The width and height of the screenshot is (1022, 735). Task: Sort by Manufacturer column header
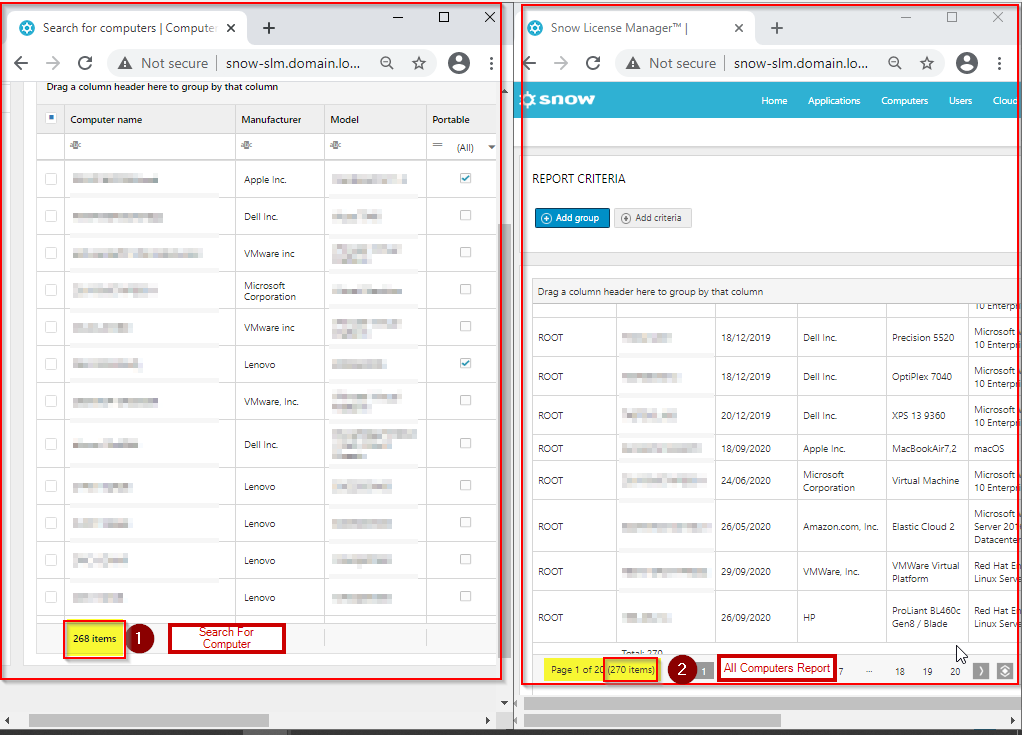(x=271, y=120)
